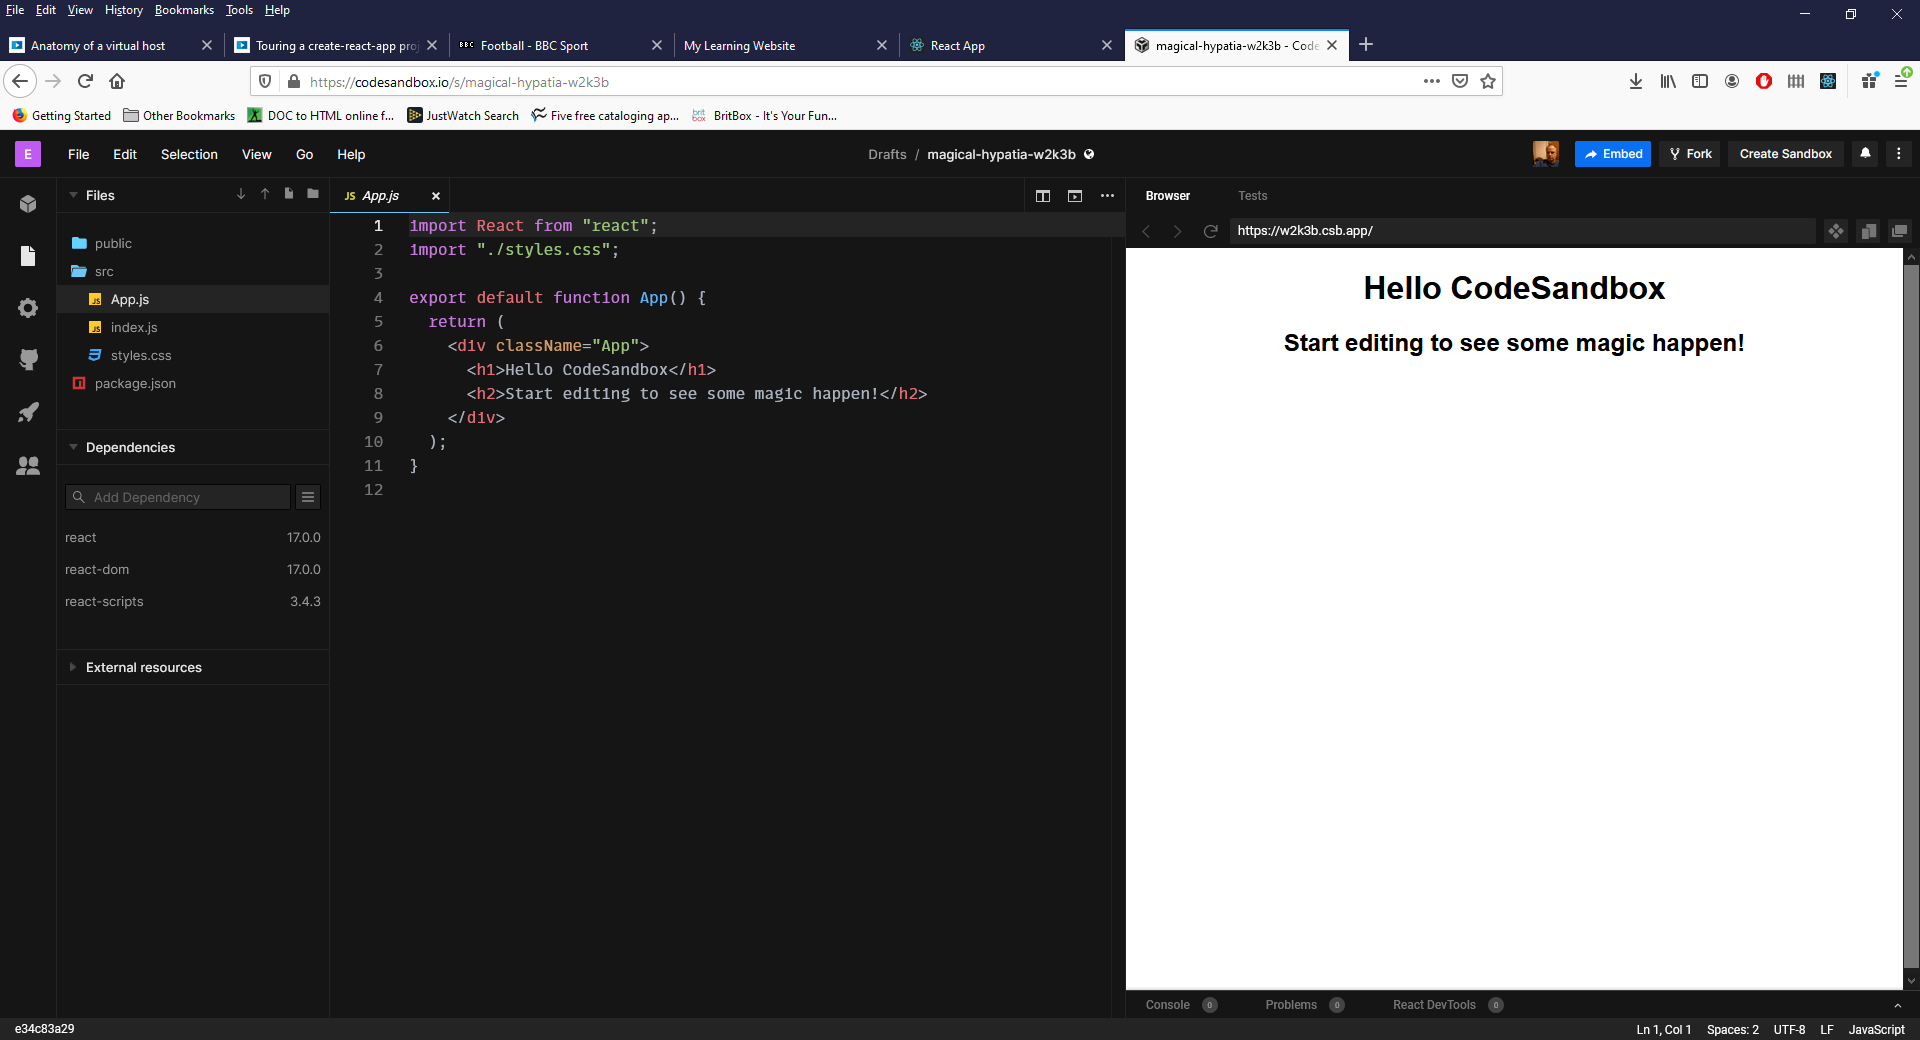Click the Spaces: 2 status bar entry
1920x1040 pixels.
click(1732, 1029)
